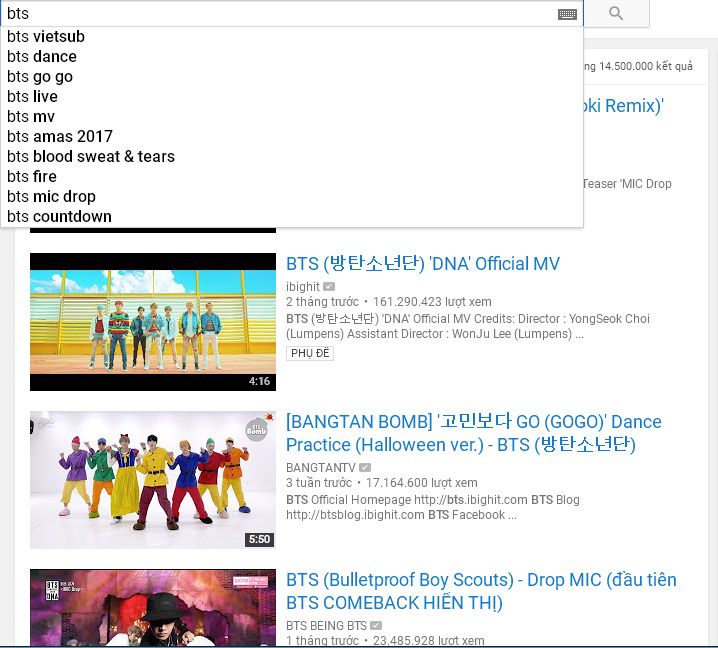718x648 pixels.
Task: Visit the BTS BEING BTS channel
Action: [x=326, y=626]
